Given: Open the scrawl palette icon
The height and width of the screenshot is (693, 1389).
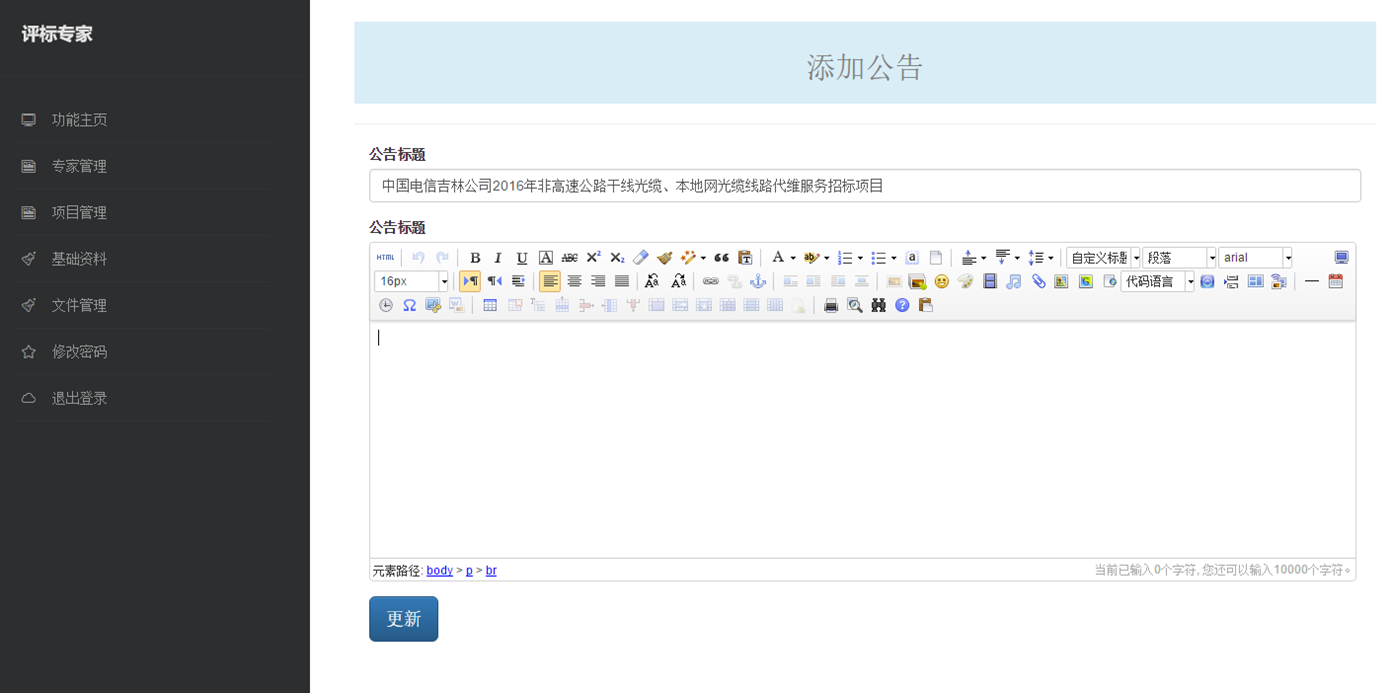Looking at the screenshot, I should click(x=965, y=281).
